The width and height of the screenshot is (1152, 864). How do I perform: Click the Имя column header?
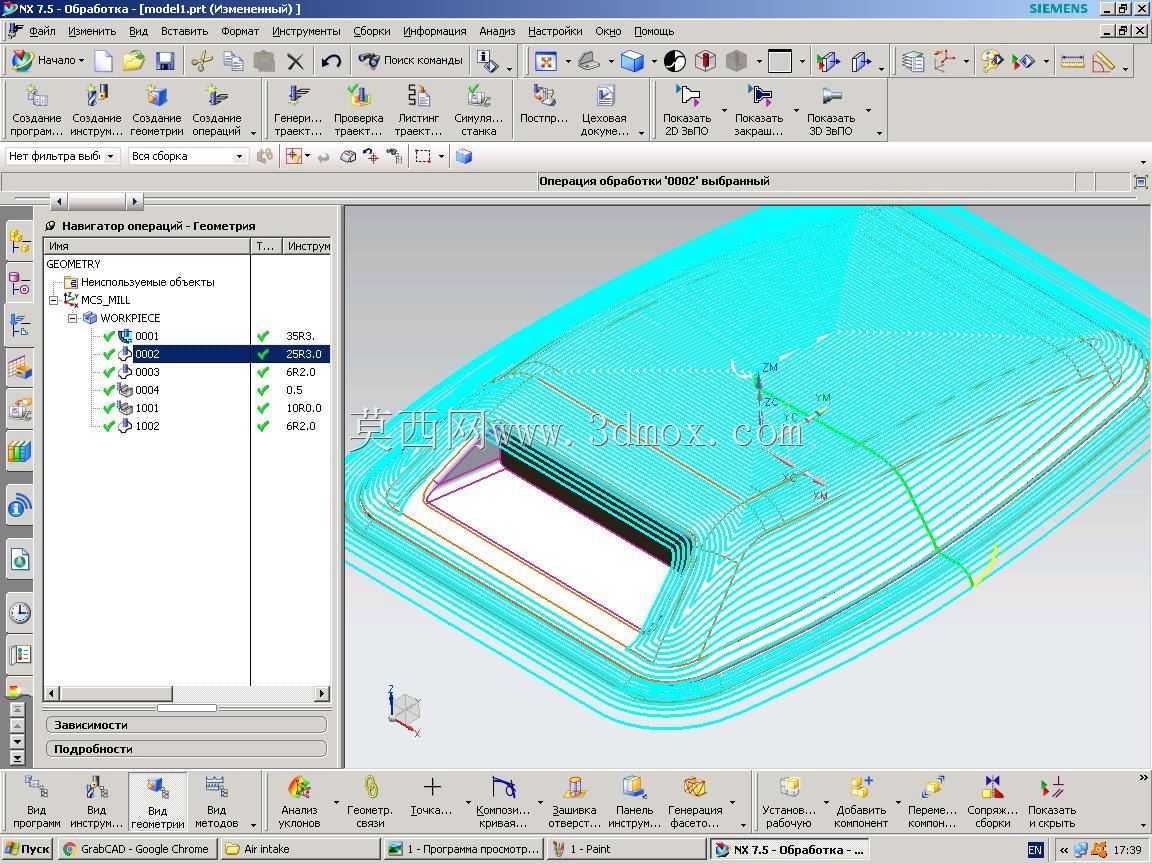(x=147, y=246)
